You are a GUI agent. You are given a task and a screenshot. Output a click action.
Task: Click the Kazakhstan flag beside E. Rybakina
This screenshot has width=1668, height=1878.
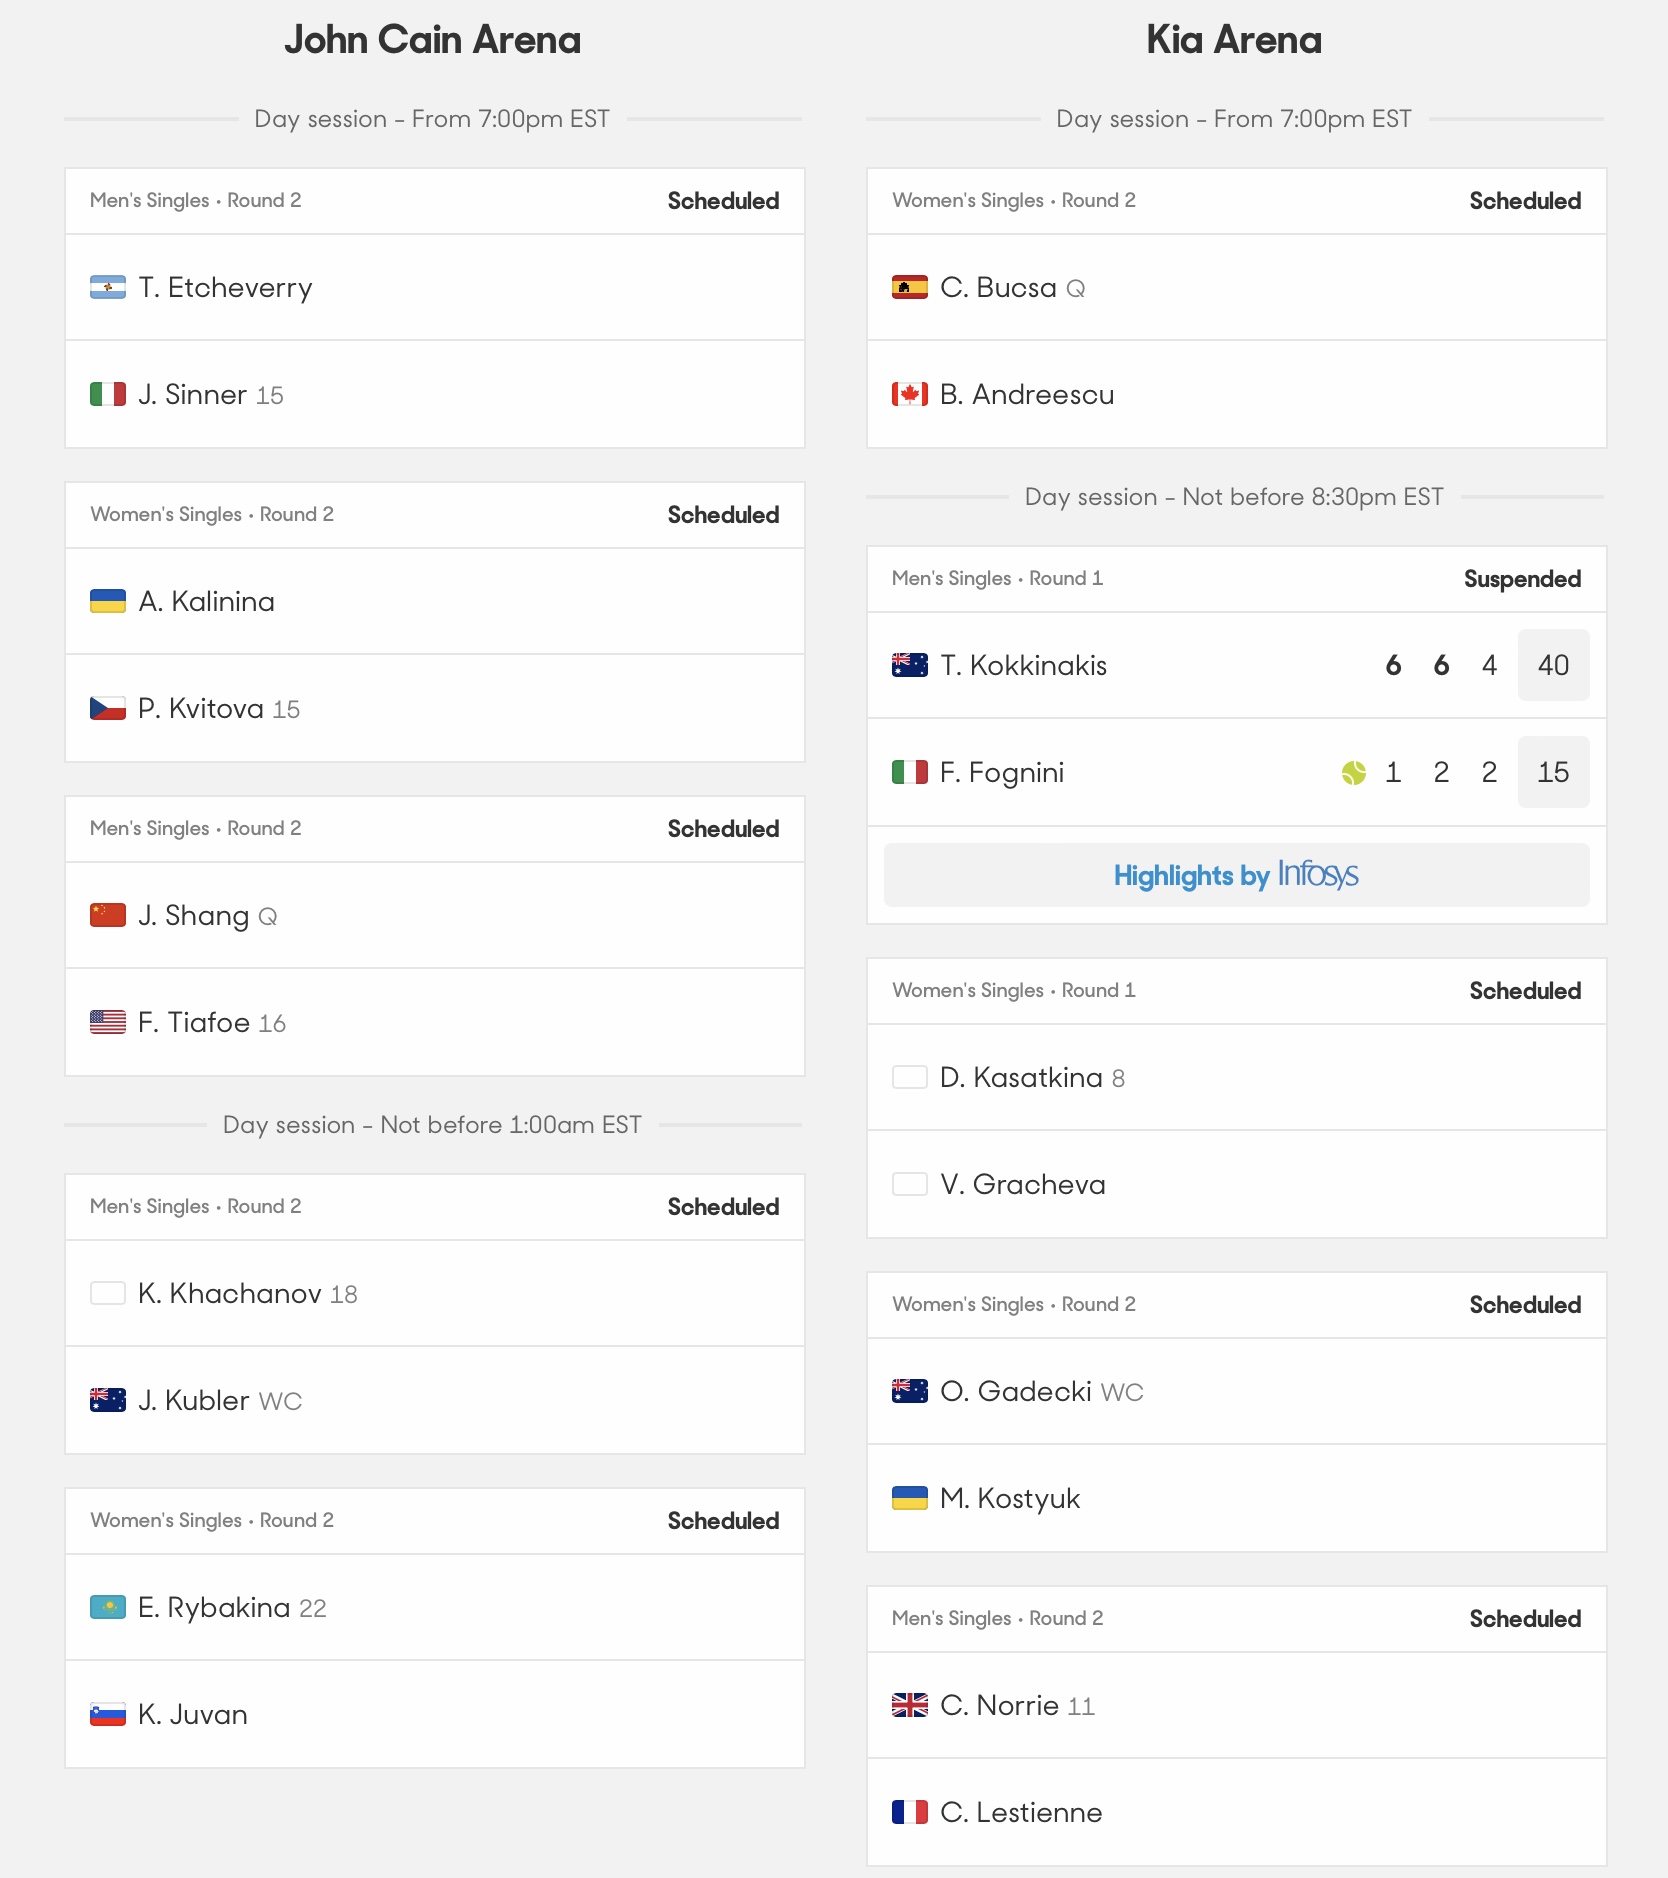point(107,1608)
